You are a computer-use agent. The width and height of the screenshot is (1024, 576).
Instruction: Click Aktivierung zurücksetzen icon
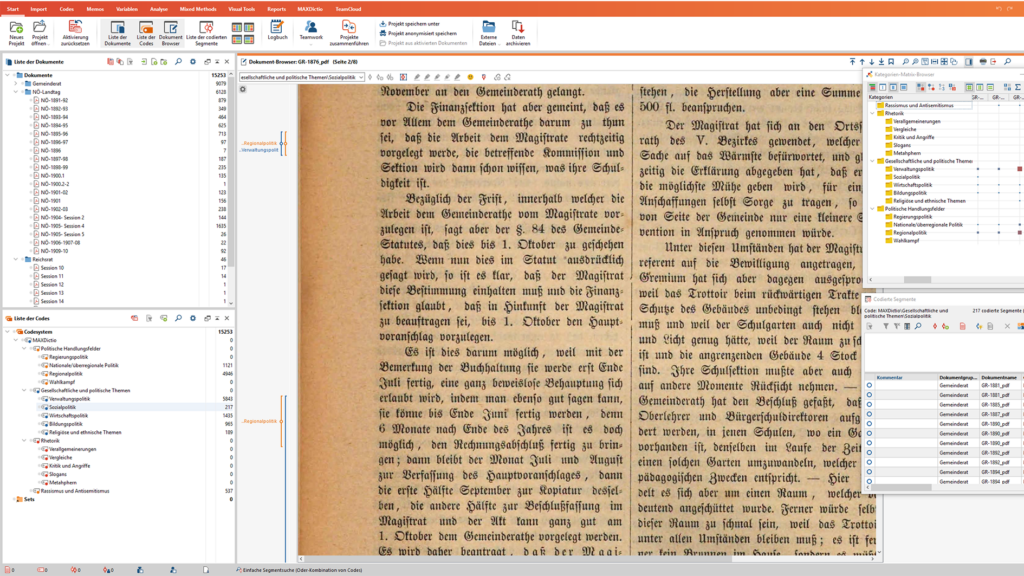76,28
